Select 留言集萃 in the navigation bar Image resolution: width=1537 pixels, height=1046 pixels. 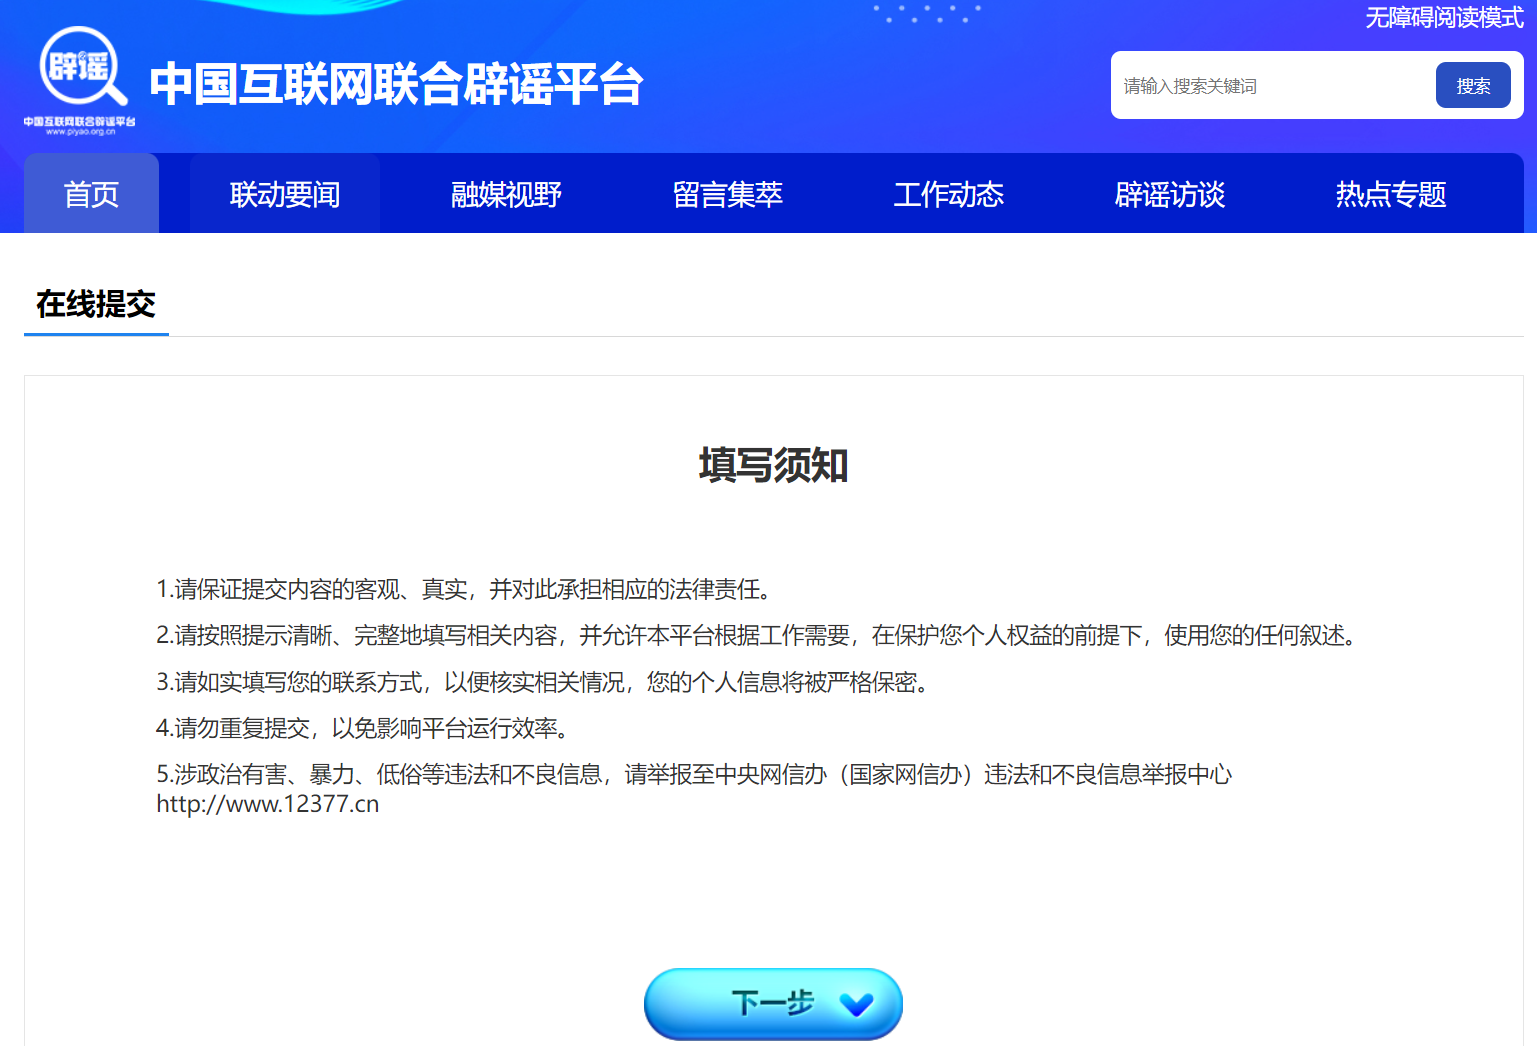[727, 194]
